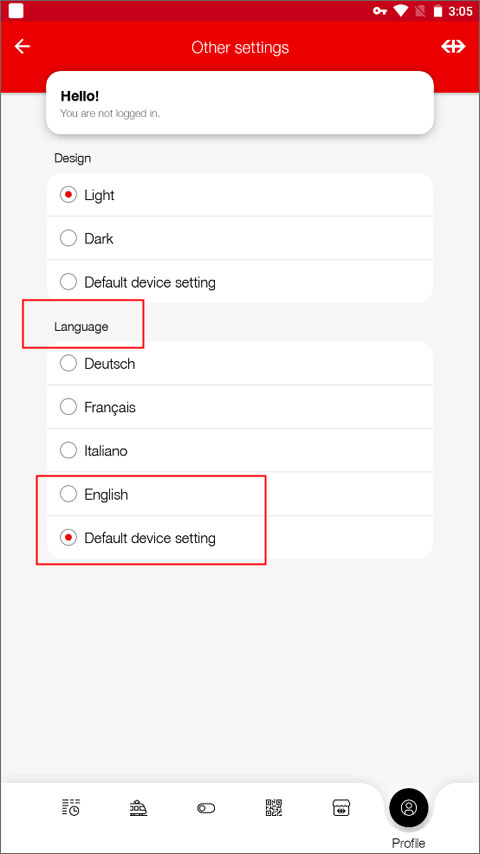480x854 pixels.
Task: Select Italiano as language
Action: (240, 450)
